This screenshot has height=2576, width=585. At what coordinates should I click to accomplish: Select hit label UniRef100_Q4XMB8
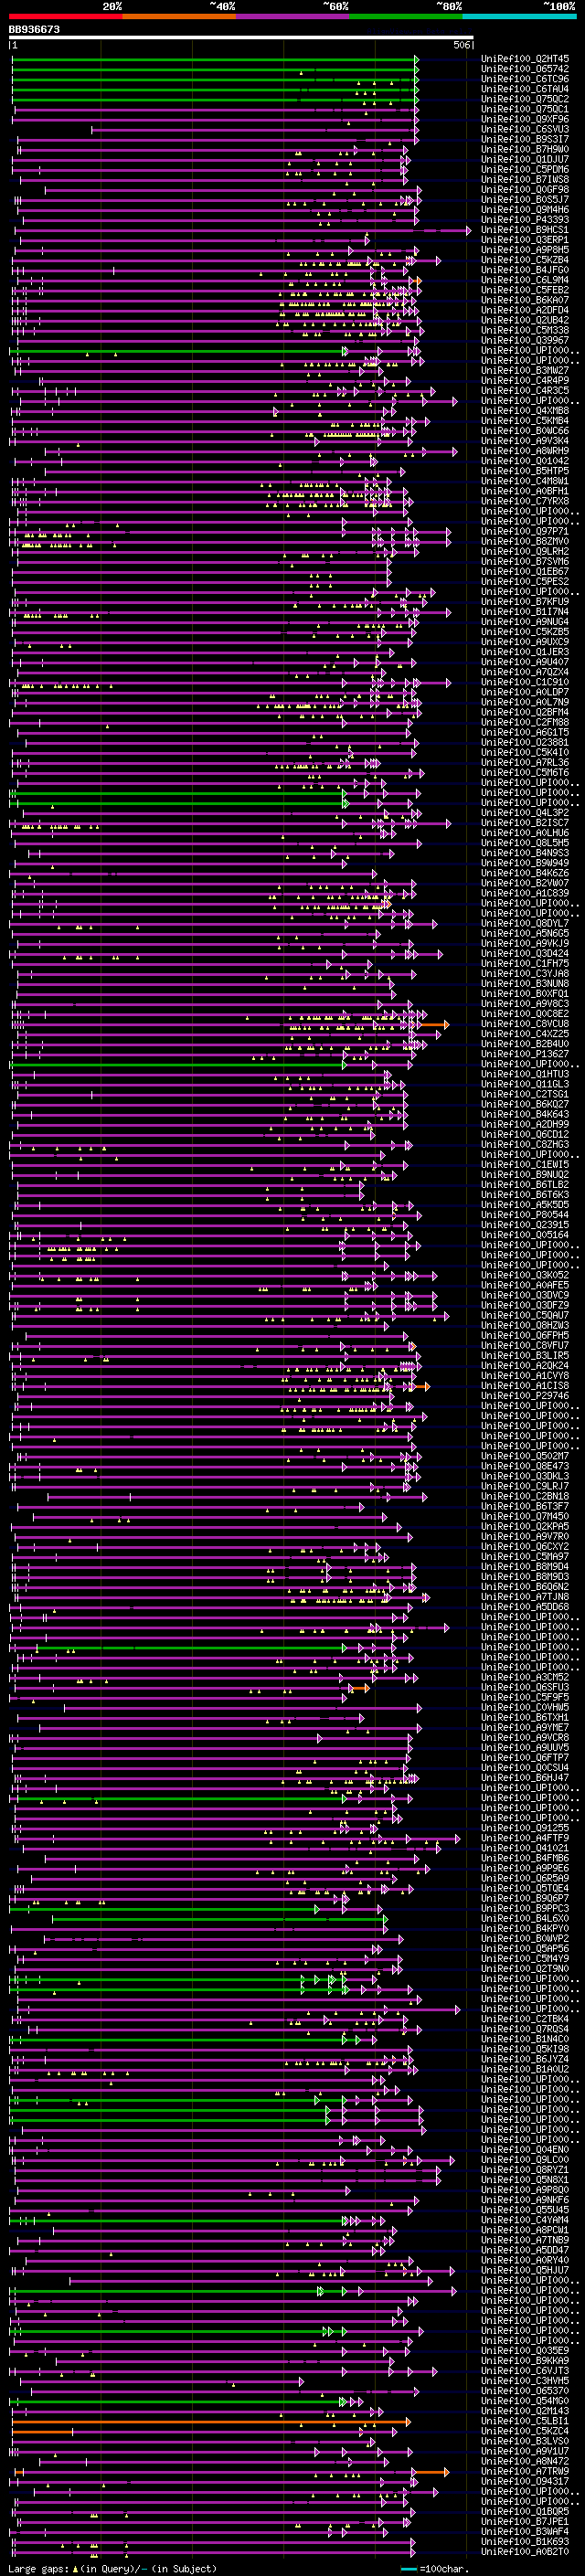[x=525, y=411]
